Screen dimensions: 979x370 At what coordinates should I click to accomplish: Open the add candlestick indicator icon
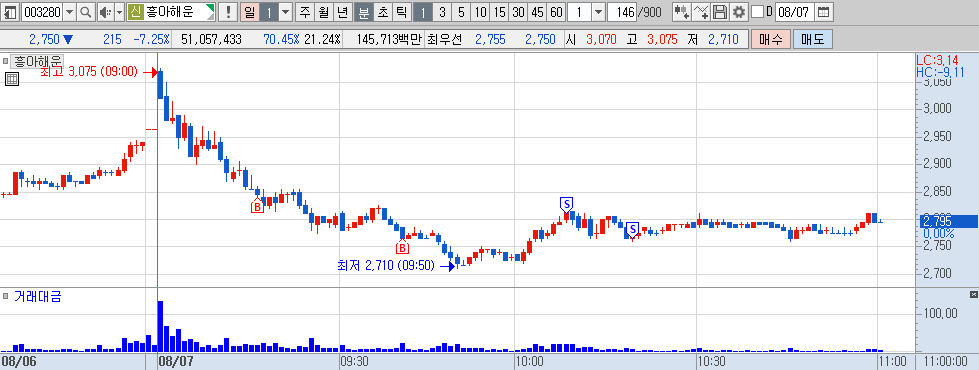(x=682, y=12)
